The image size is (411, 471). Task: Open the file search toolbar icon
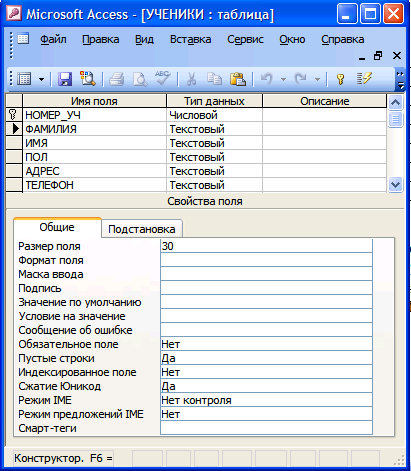(87, 79)
